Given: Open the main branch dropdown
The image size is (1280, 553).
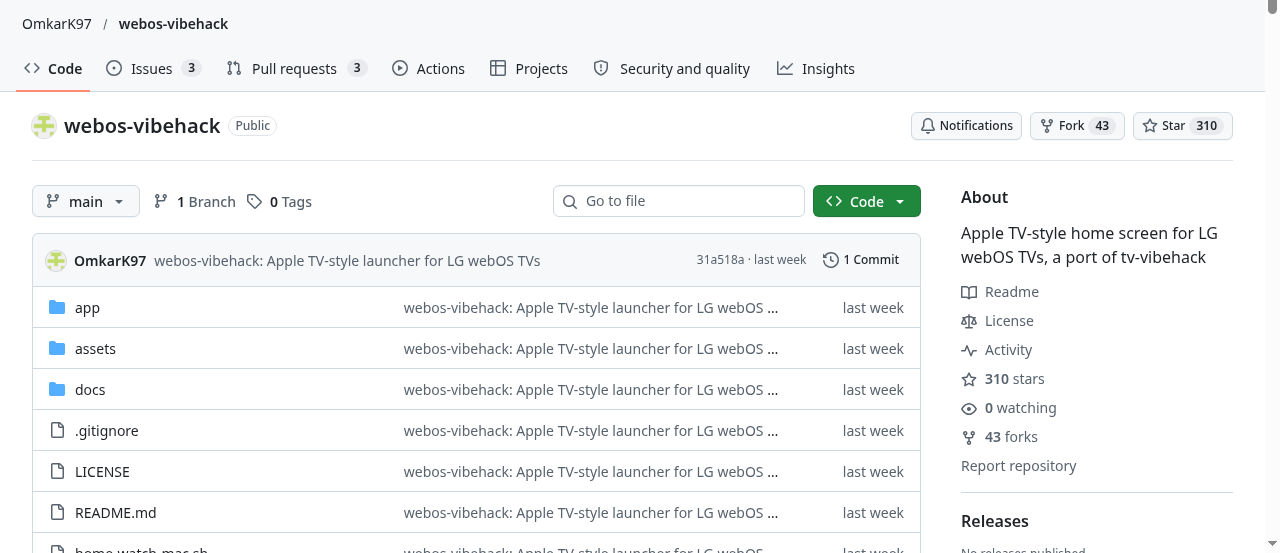Looking at the screenshot, I should (x=86, y=201).
